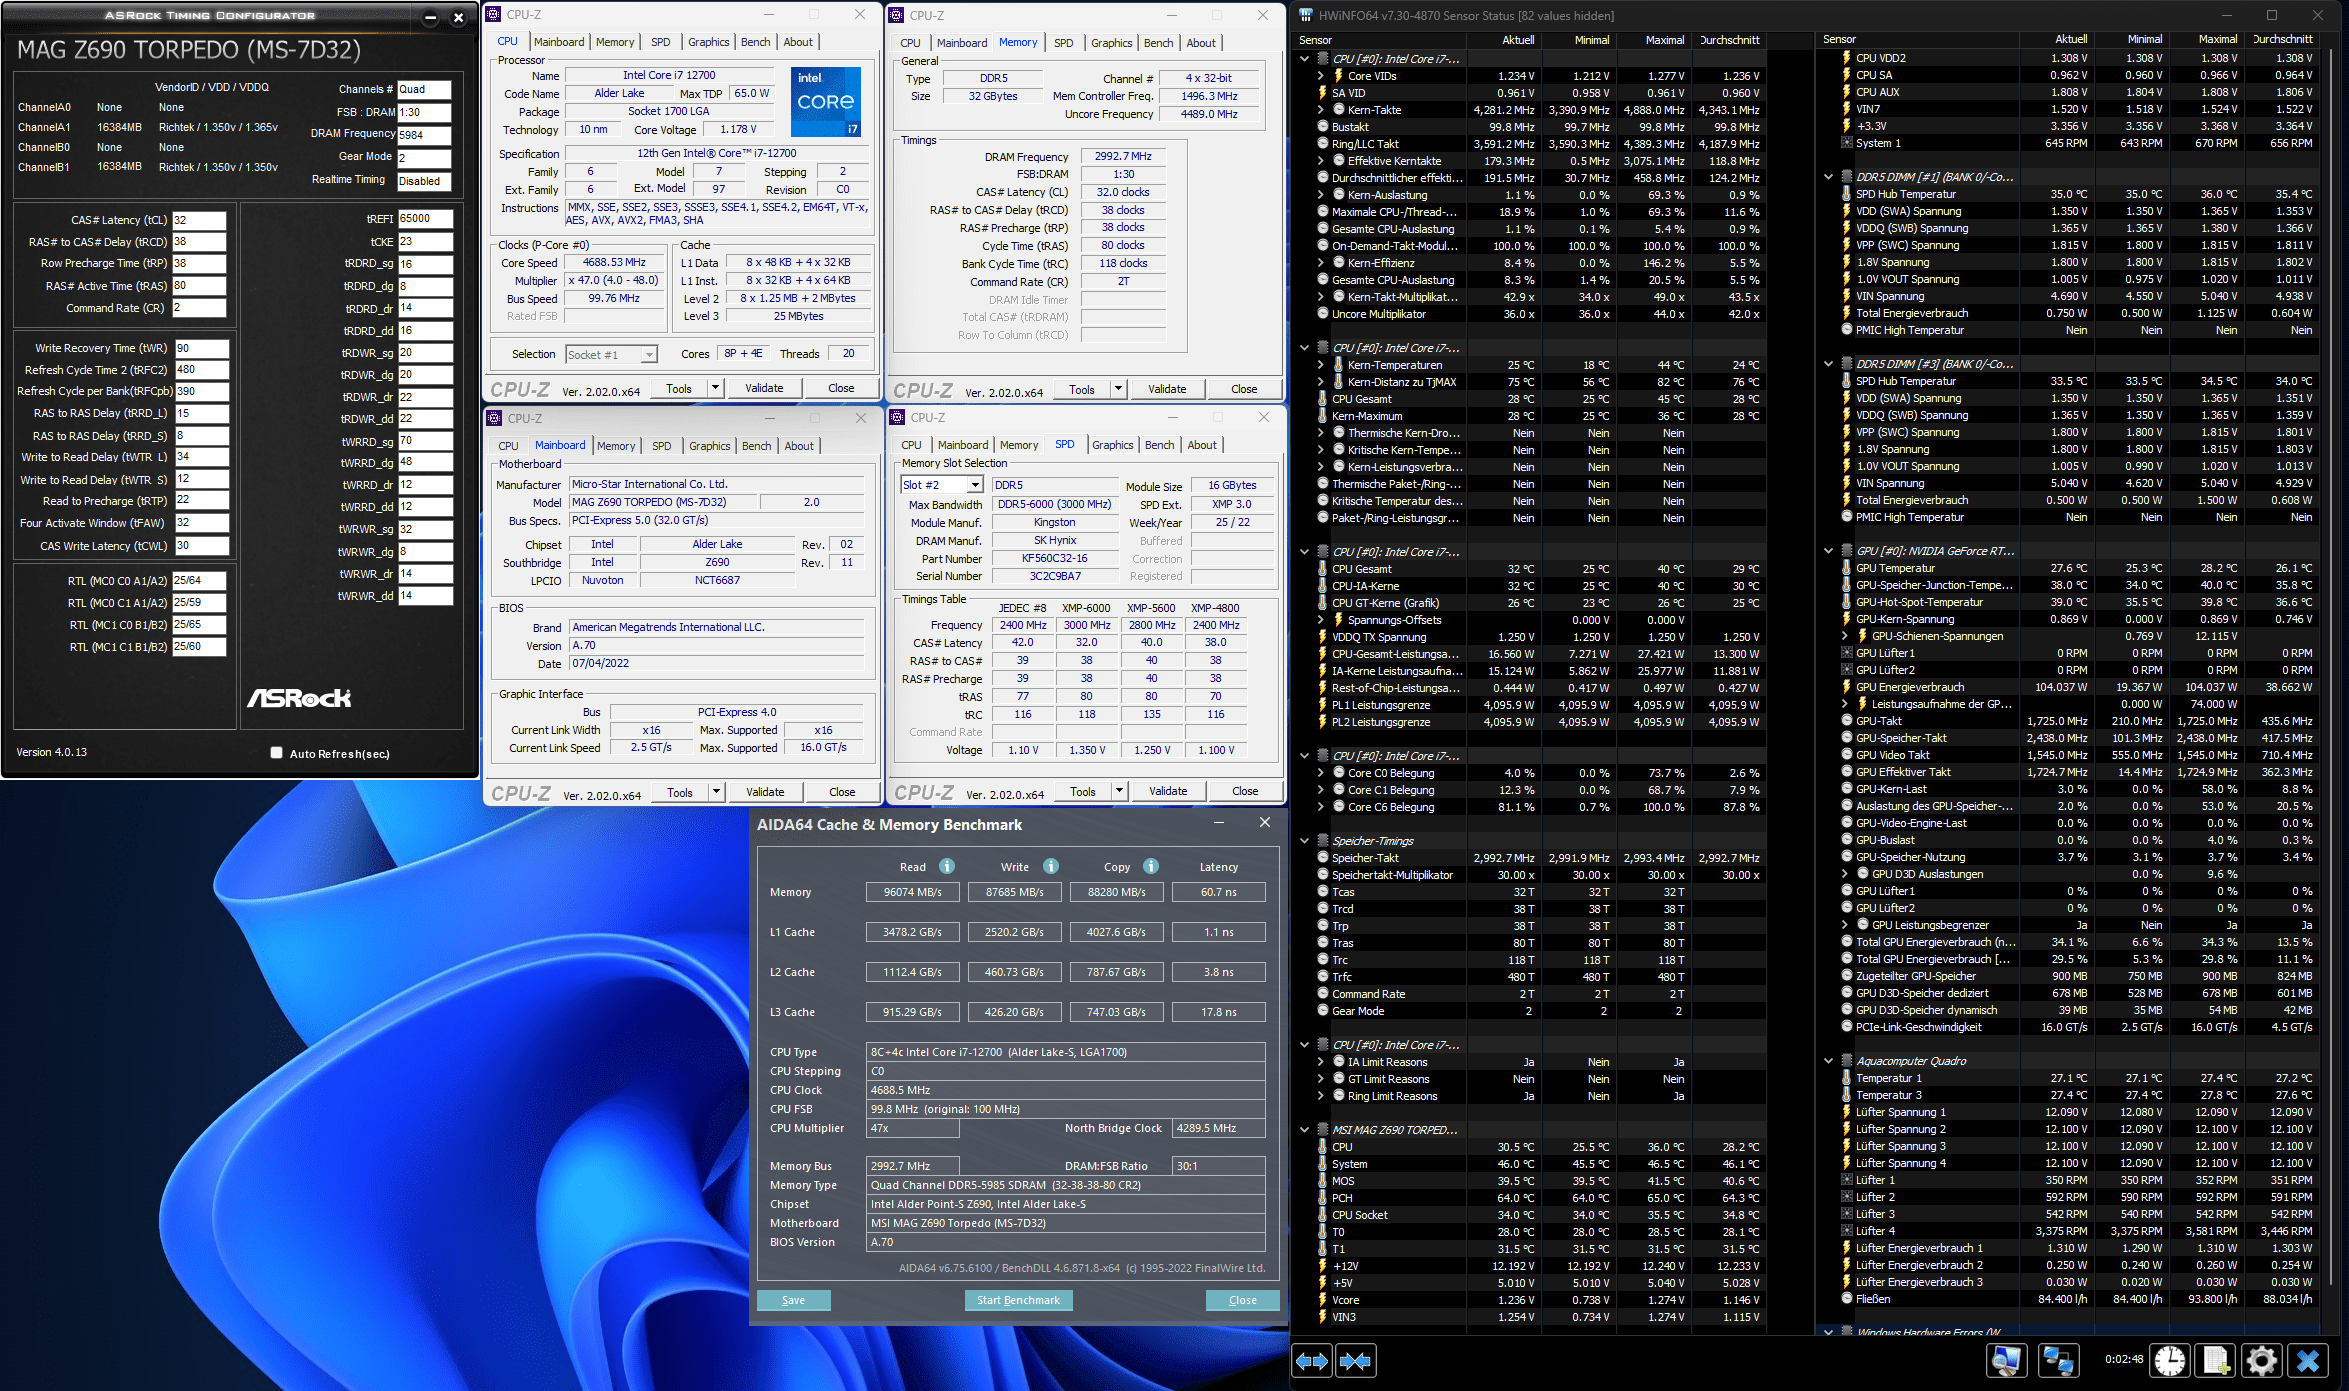Image resolution: width=2349 pixels, height=1391 pixels.
Task: Open HWiNFO remote network monitors icon
Action: coord(2058,1360)
